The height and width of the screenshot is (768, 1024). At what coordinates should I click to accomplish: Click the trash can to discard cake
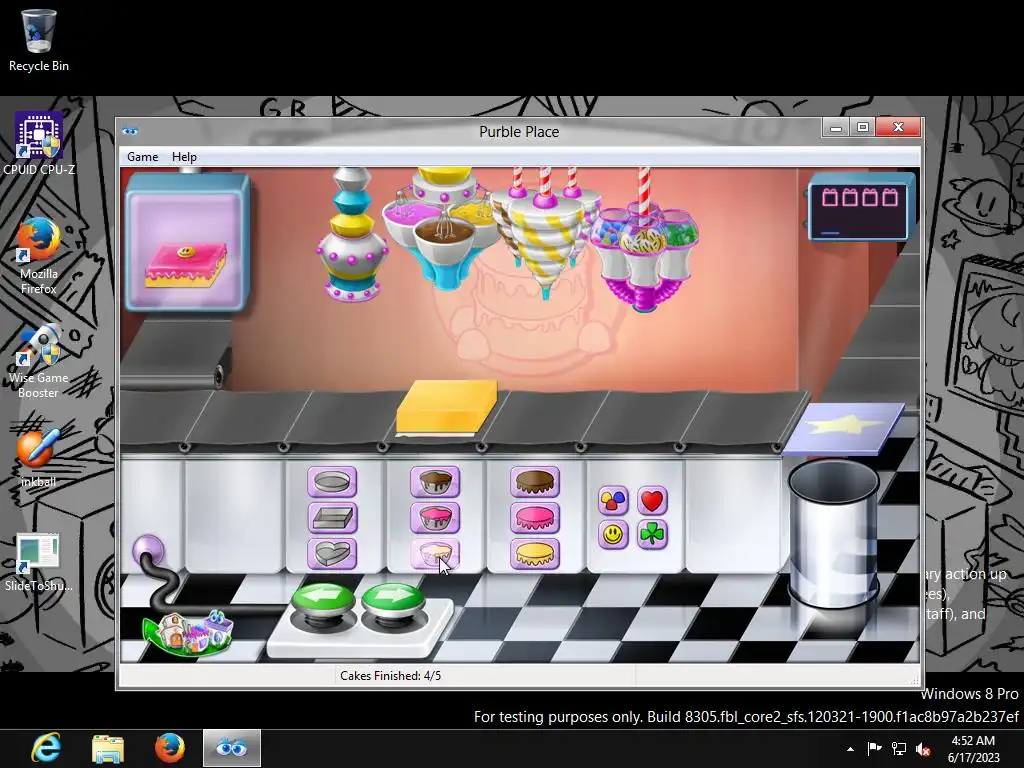click(x=833, y=534)
